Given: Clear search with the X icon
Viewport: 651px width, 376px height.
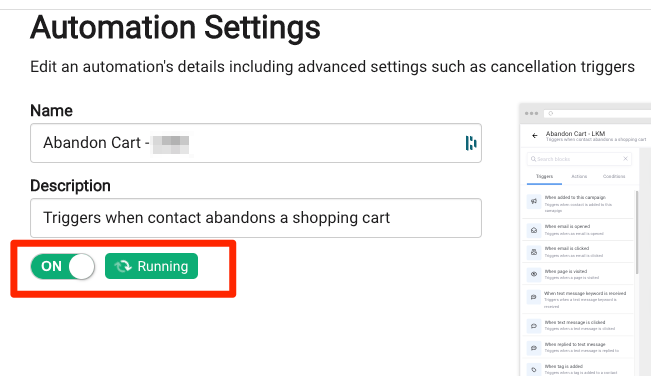Looking at the screenshot, I should (x=625, y=159).
